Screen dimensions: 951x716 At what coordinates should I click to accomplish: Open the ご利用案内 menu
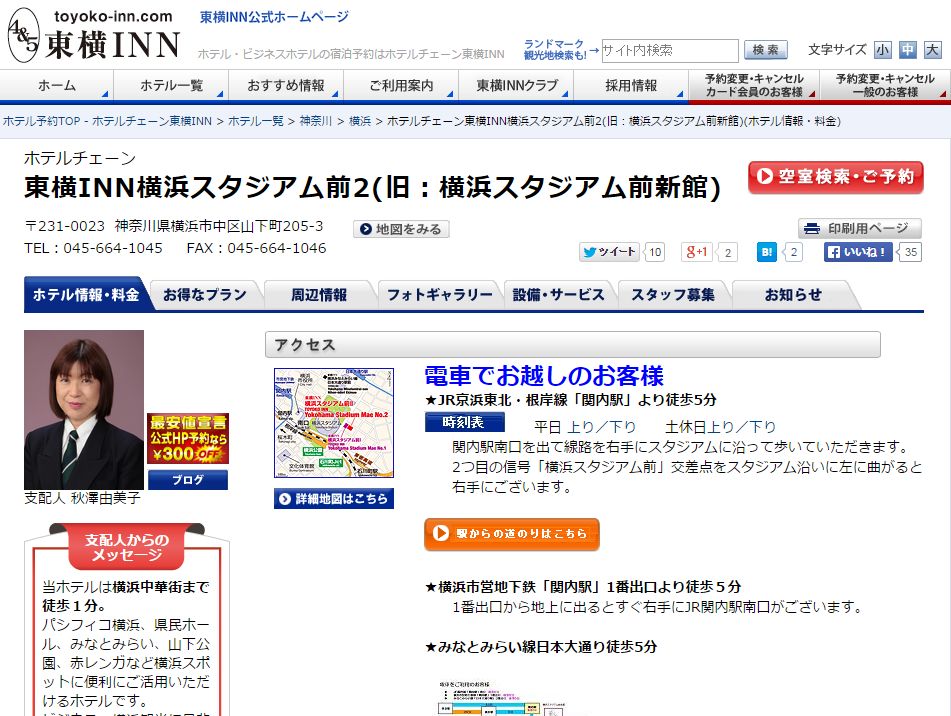tap(402, 85)
